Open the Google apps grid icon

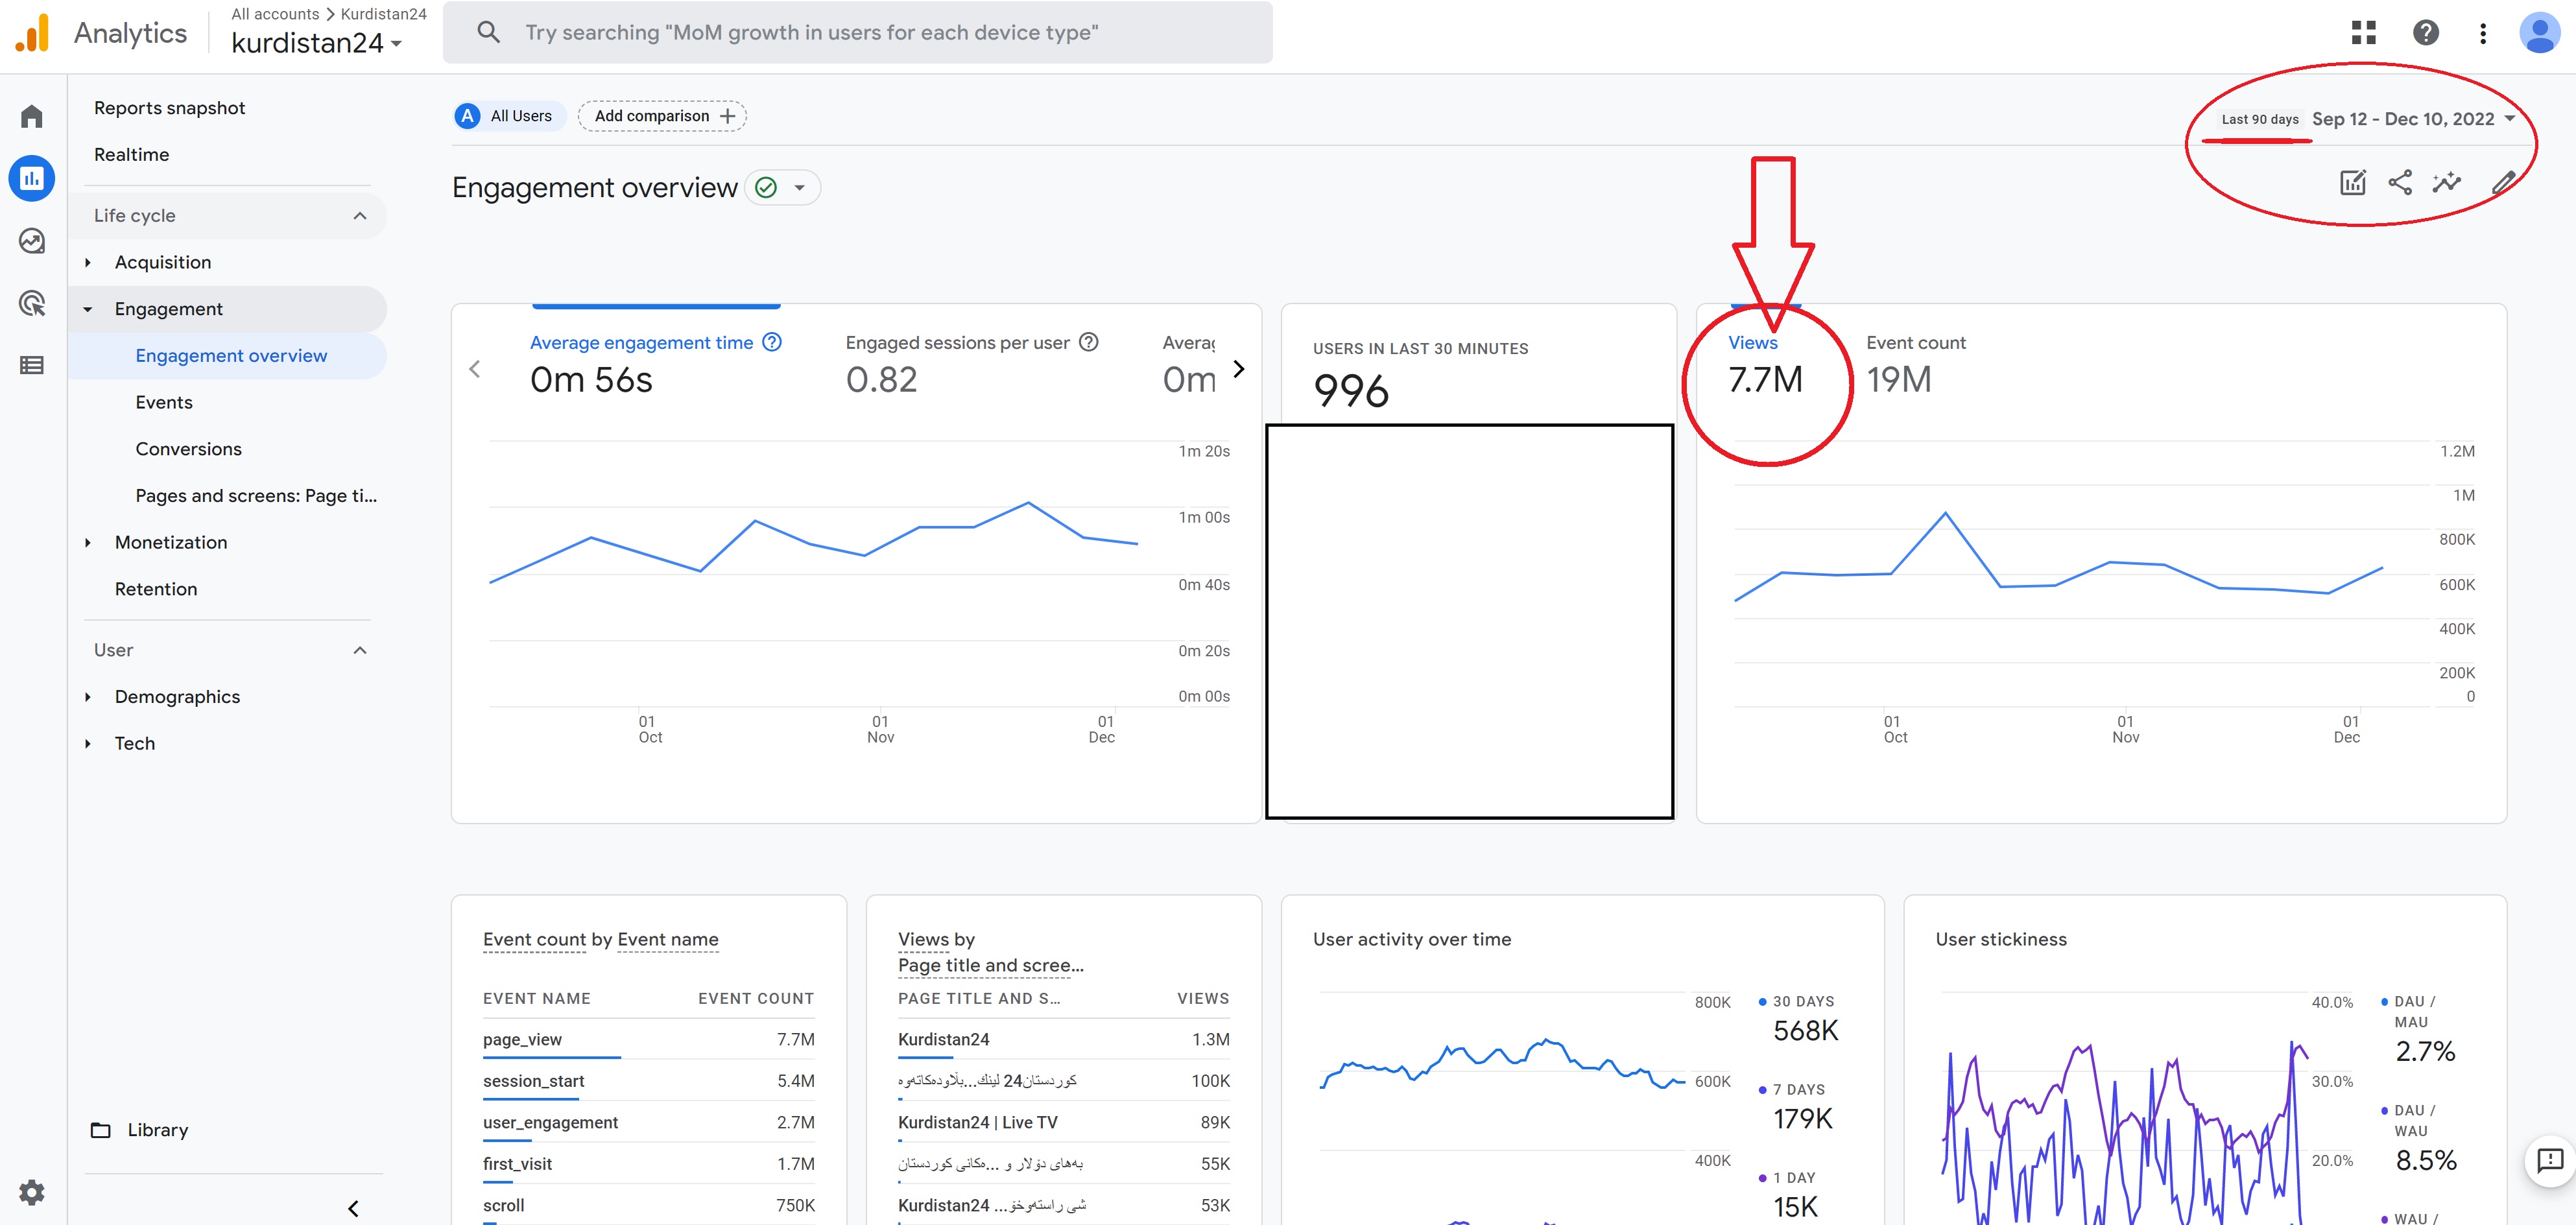pos(2363,33)
